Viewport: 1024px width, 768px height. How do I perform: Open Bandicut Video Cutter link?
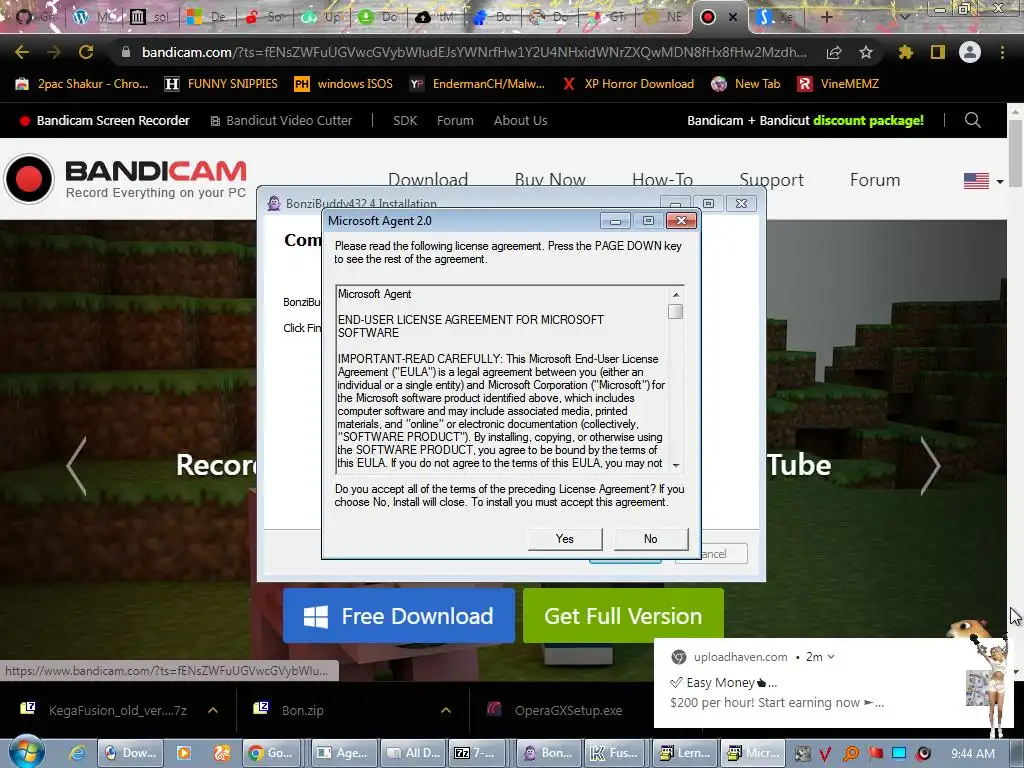coord(281,120)
